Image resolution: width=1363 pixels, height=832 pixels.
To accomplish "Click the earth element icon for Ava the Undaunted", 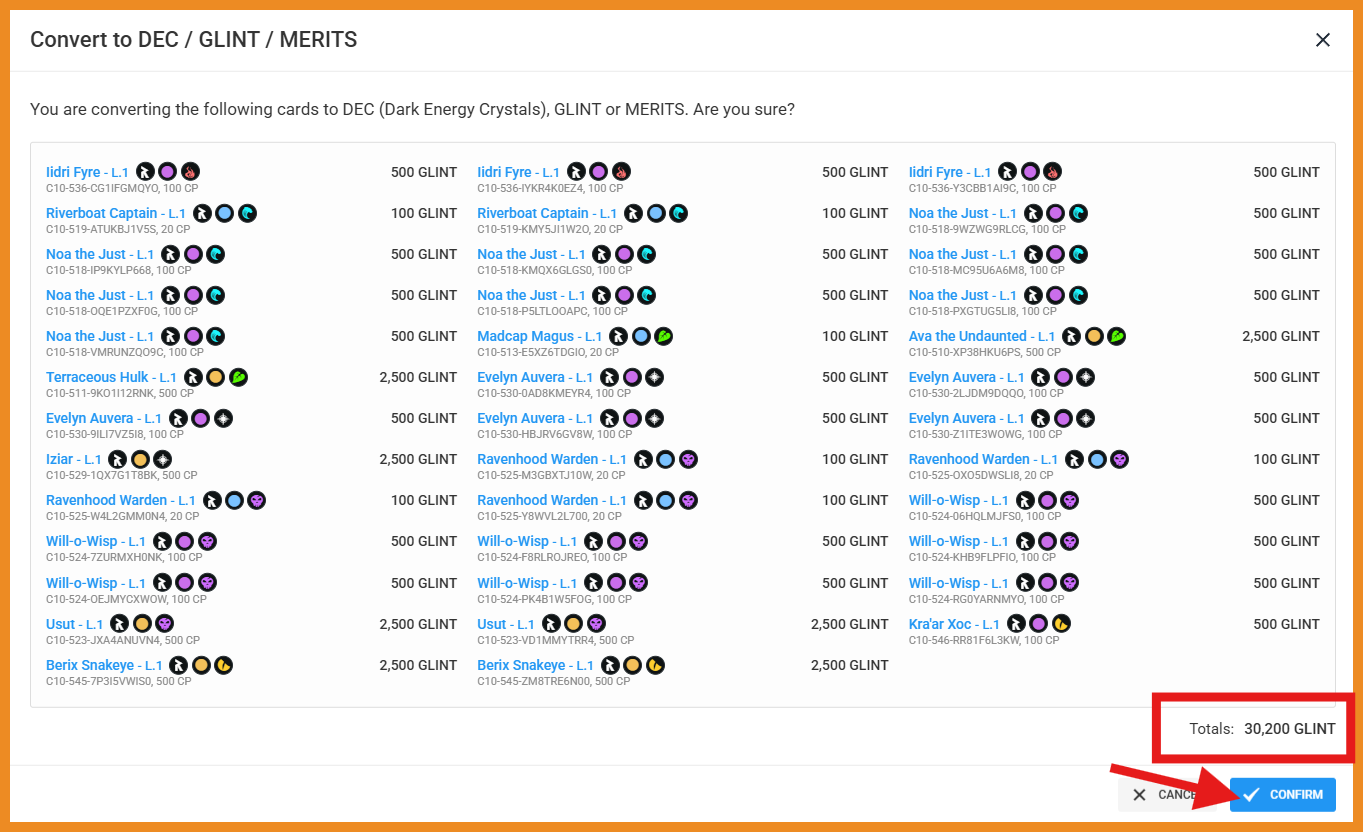I will pos(1116,337).
